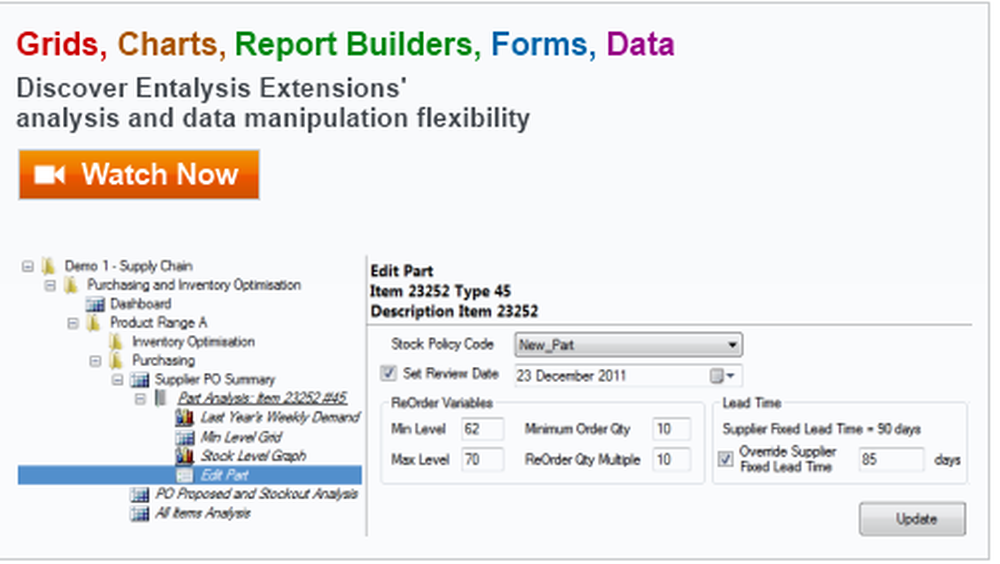The width and height of the screenshot is (1000, 564).
Task: Open PO Proposed and Stockout Analysis
Action: [x=256, y=494]
